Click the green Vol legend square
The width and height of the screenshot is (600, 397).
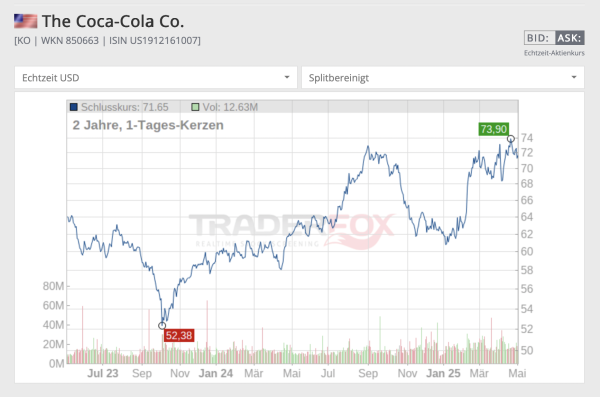coord(195,107)
